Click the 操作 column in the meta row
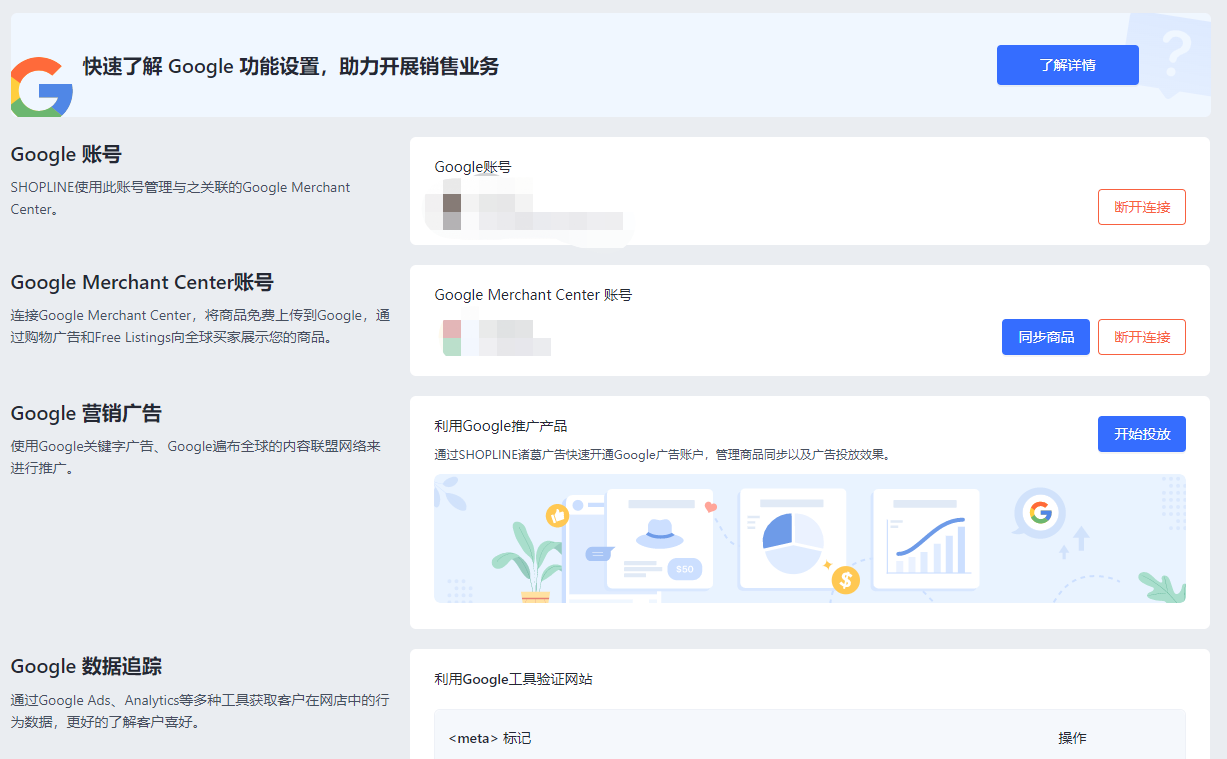 [x=1072, y=738]
